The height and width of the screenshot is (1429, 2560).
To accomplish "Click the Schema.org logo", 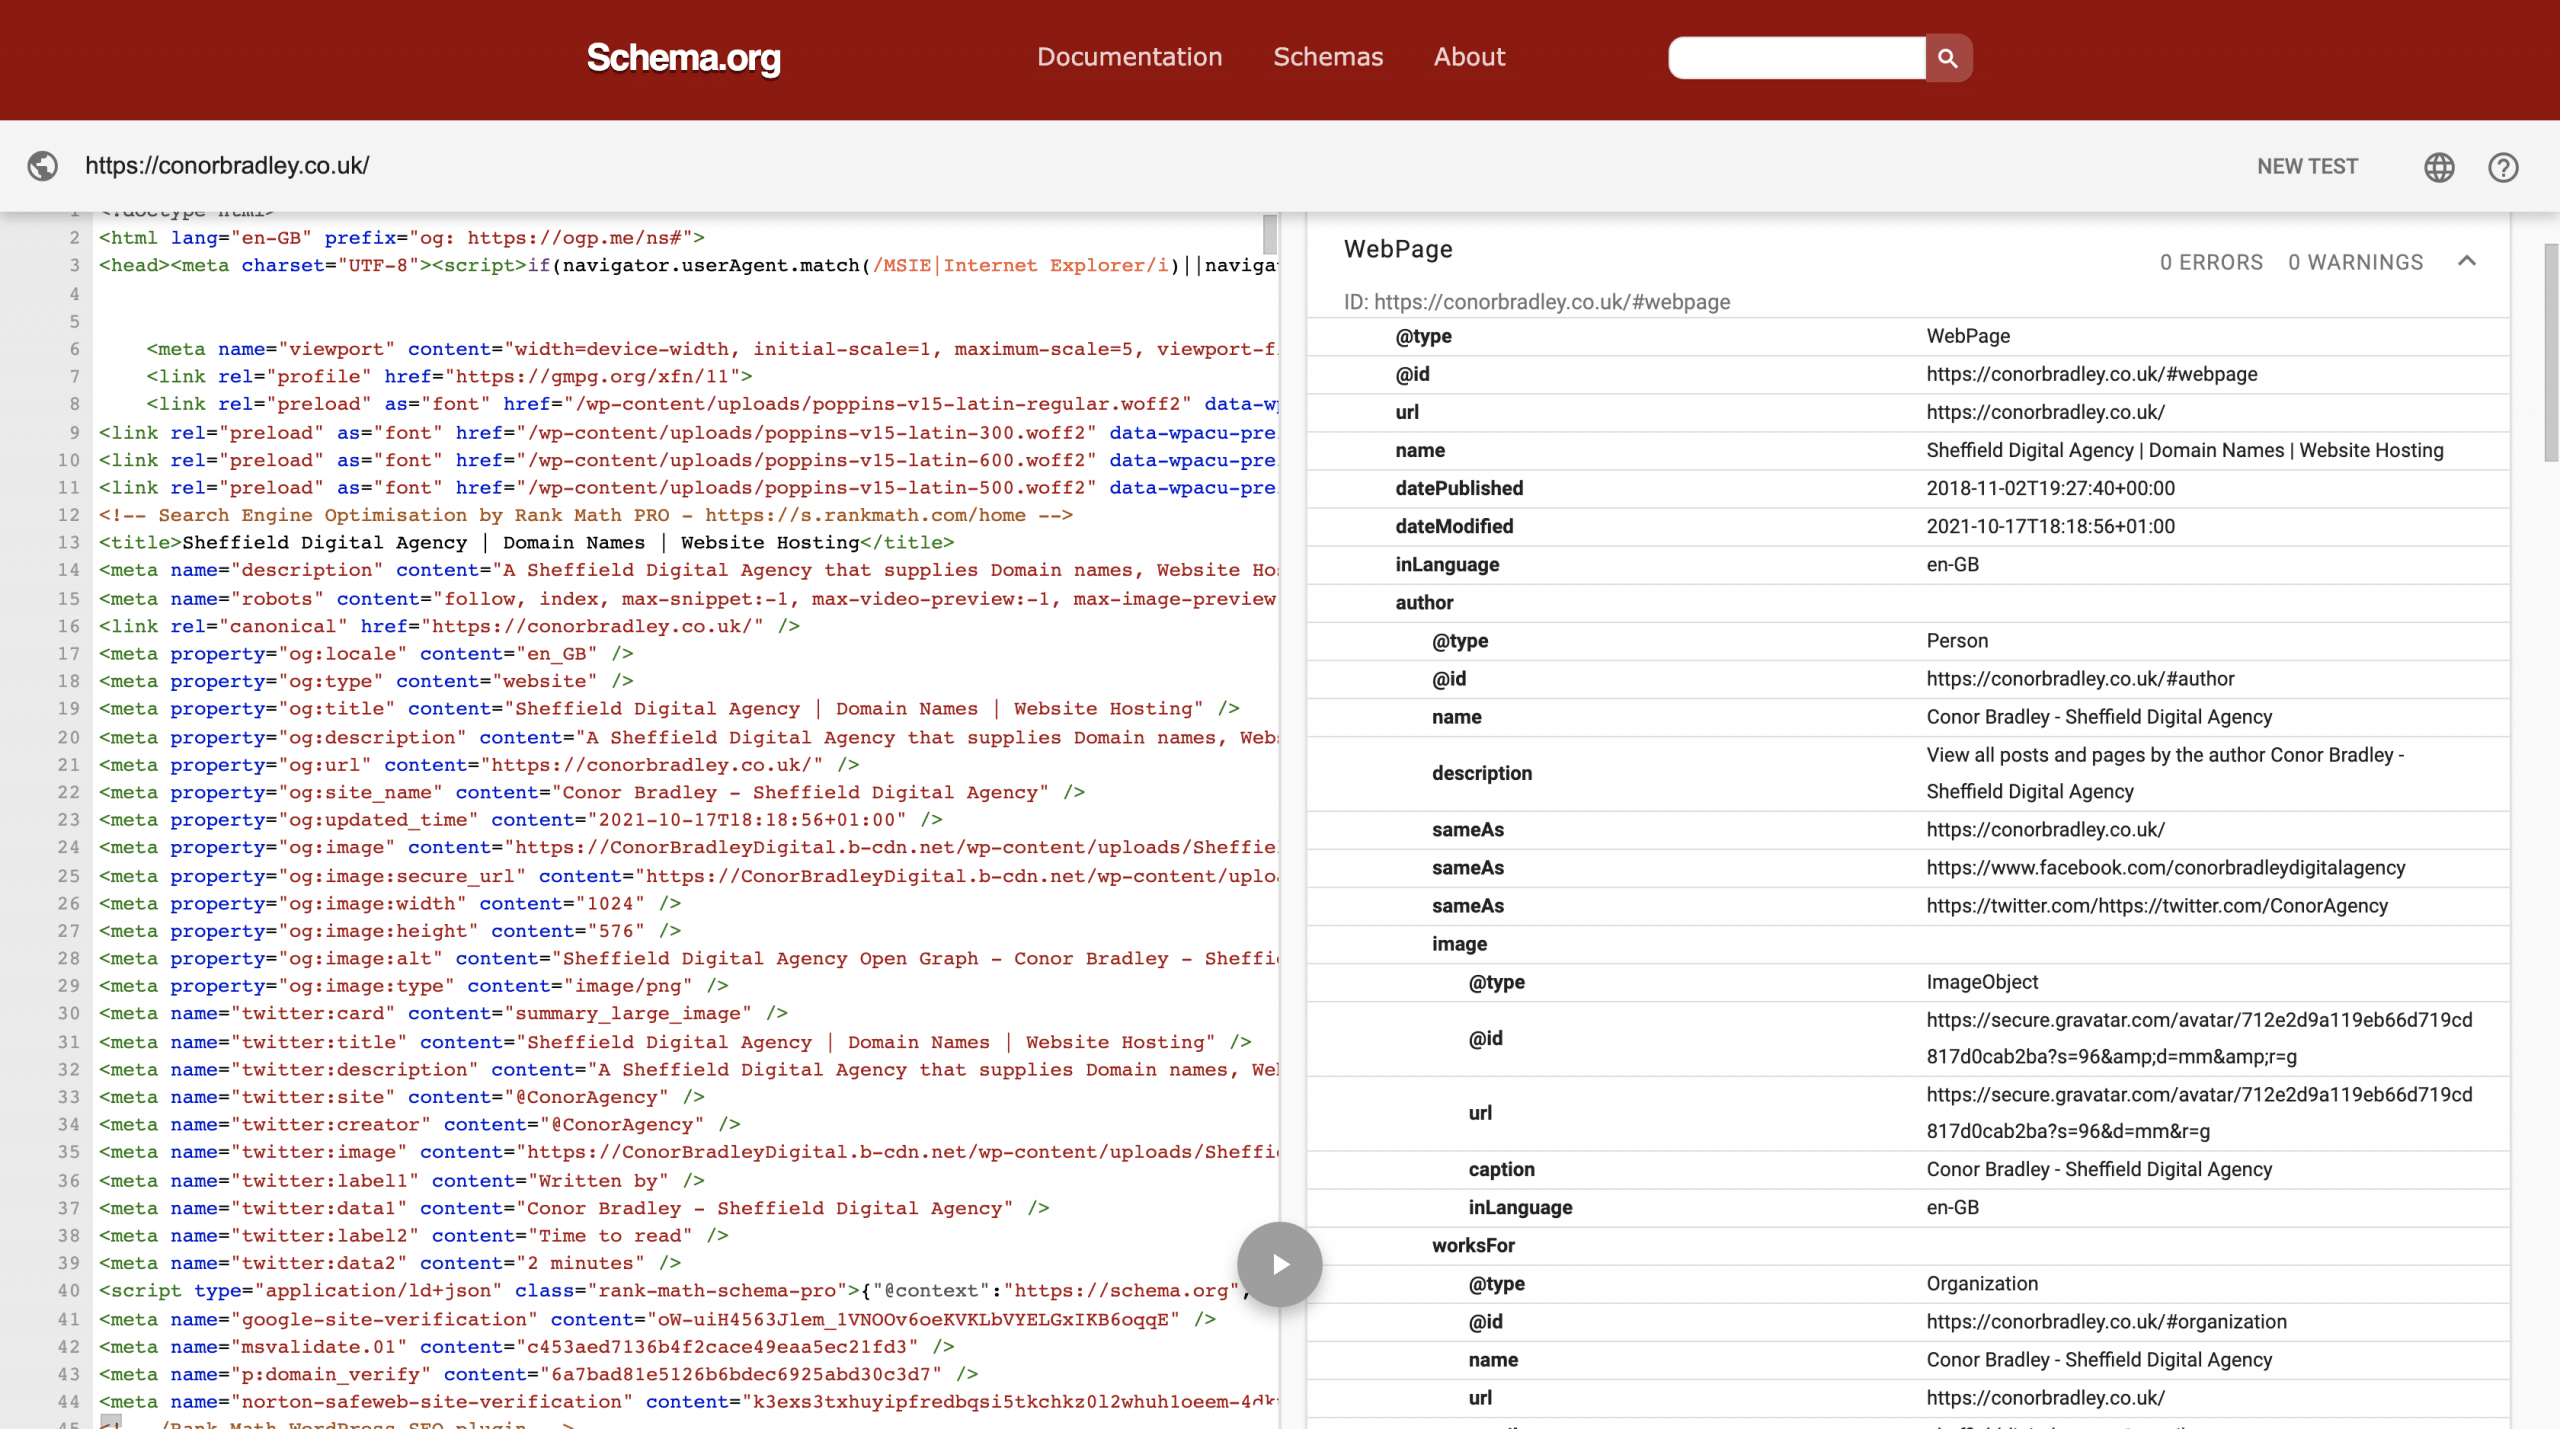I will pos(683,57).
